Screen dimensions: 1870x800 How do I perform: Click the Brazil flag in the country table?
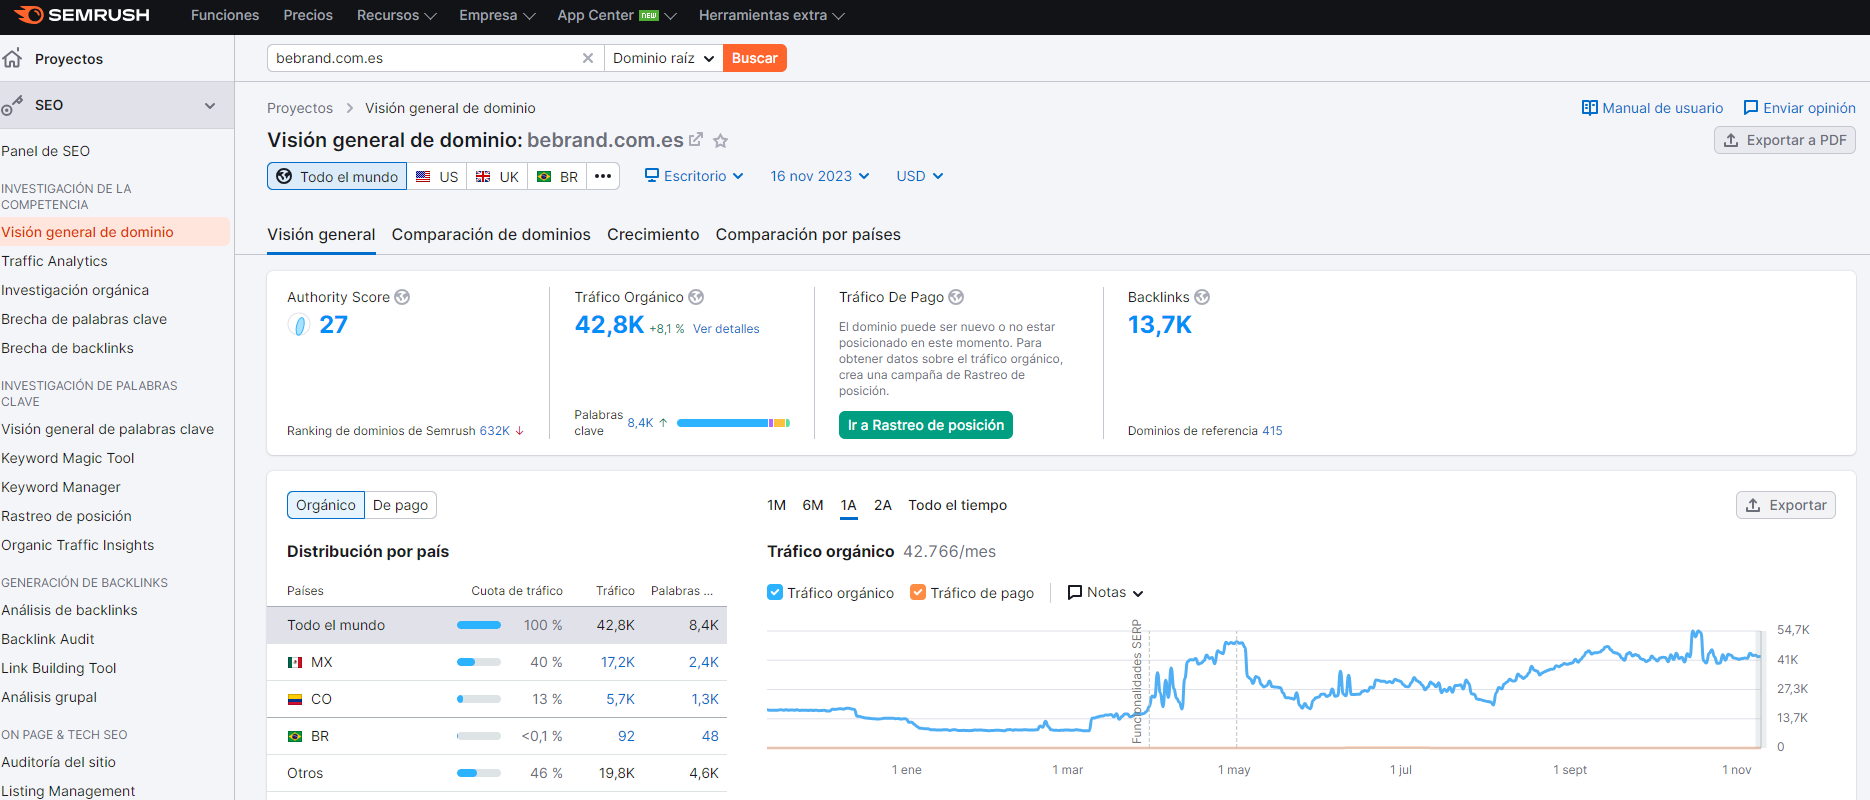(x=295, y=736)
